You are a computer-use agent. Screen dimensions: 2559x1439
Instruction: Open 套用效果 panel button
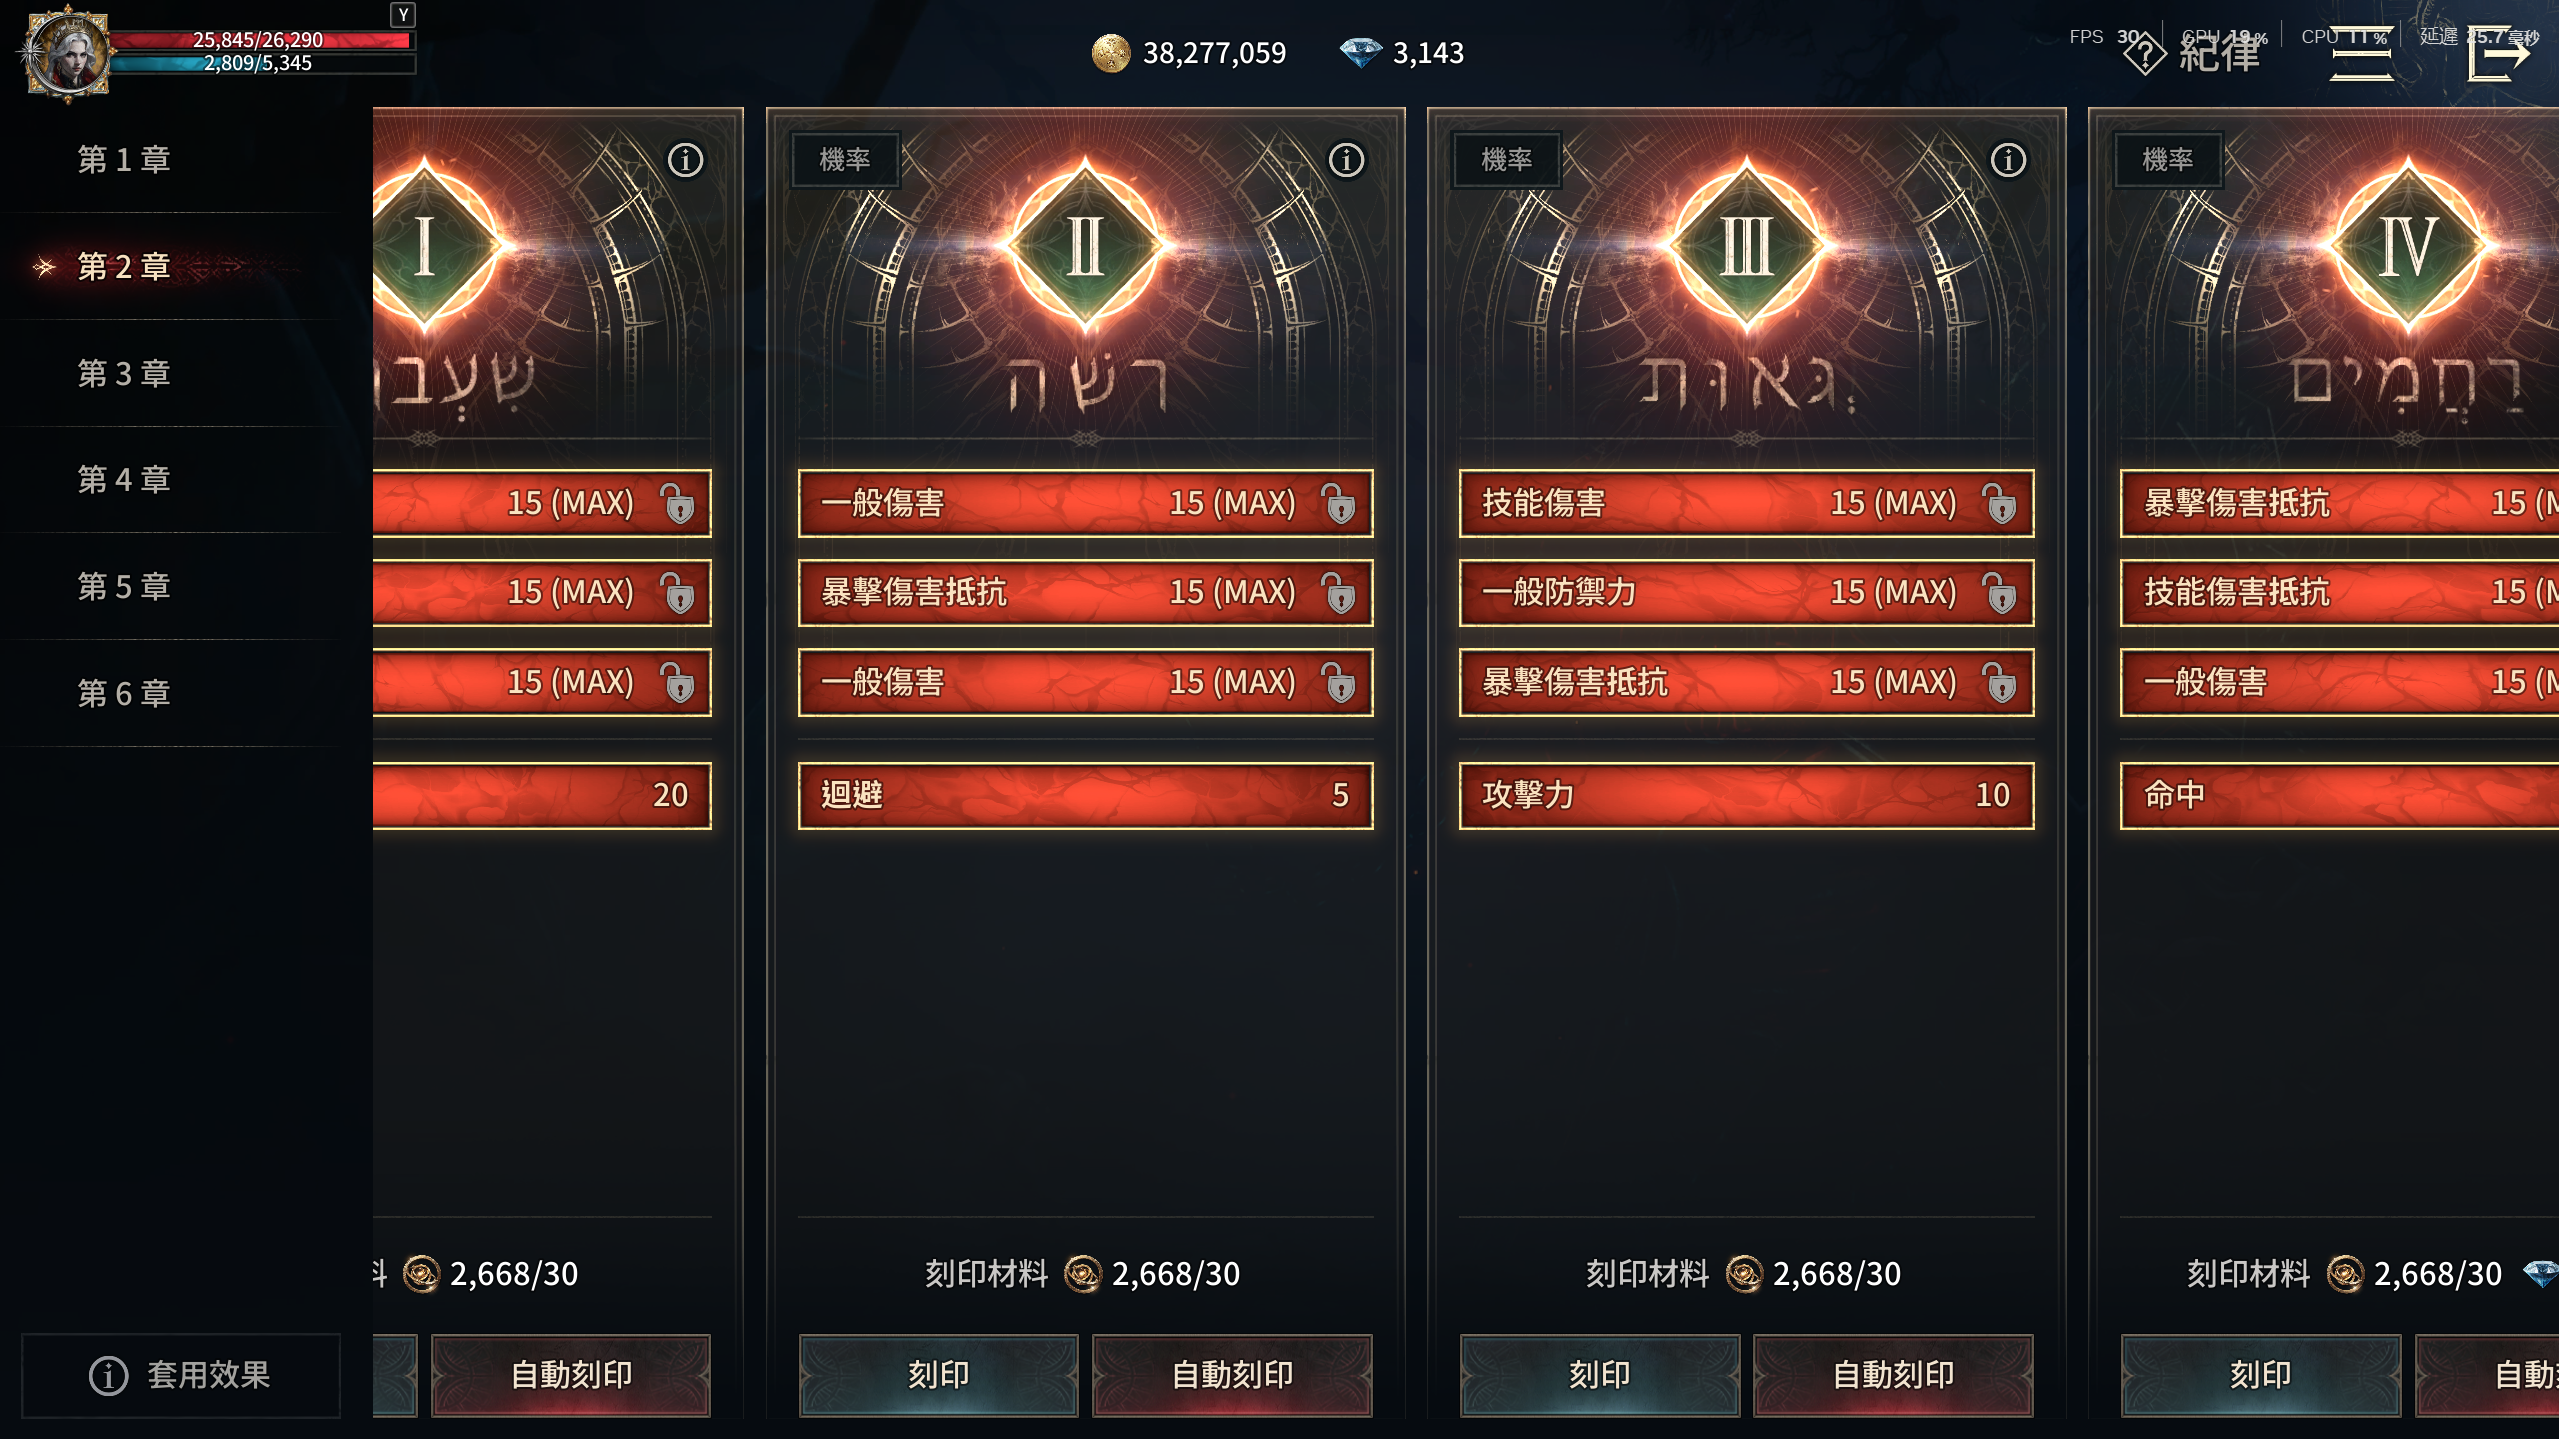[181, 1375]
